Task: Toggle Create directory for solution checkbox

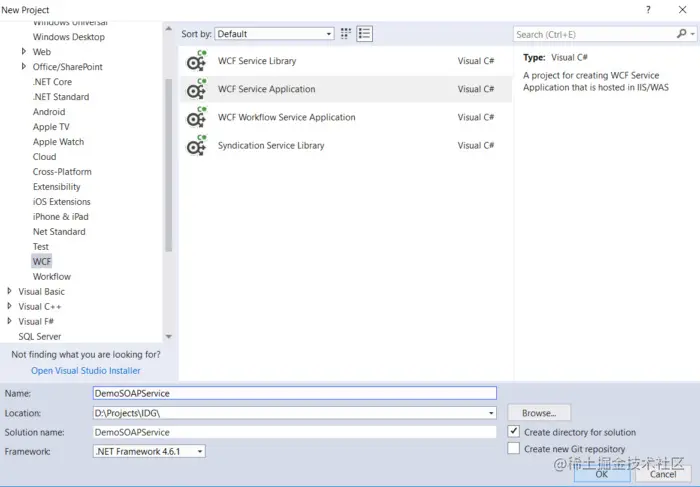Action: (513, 431)
